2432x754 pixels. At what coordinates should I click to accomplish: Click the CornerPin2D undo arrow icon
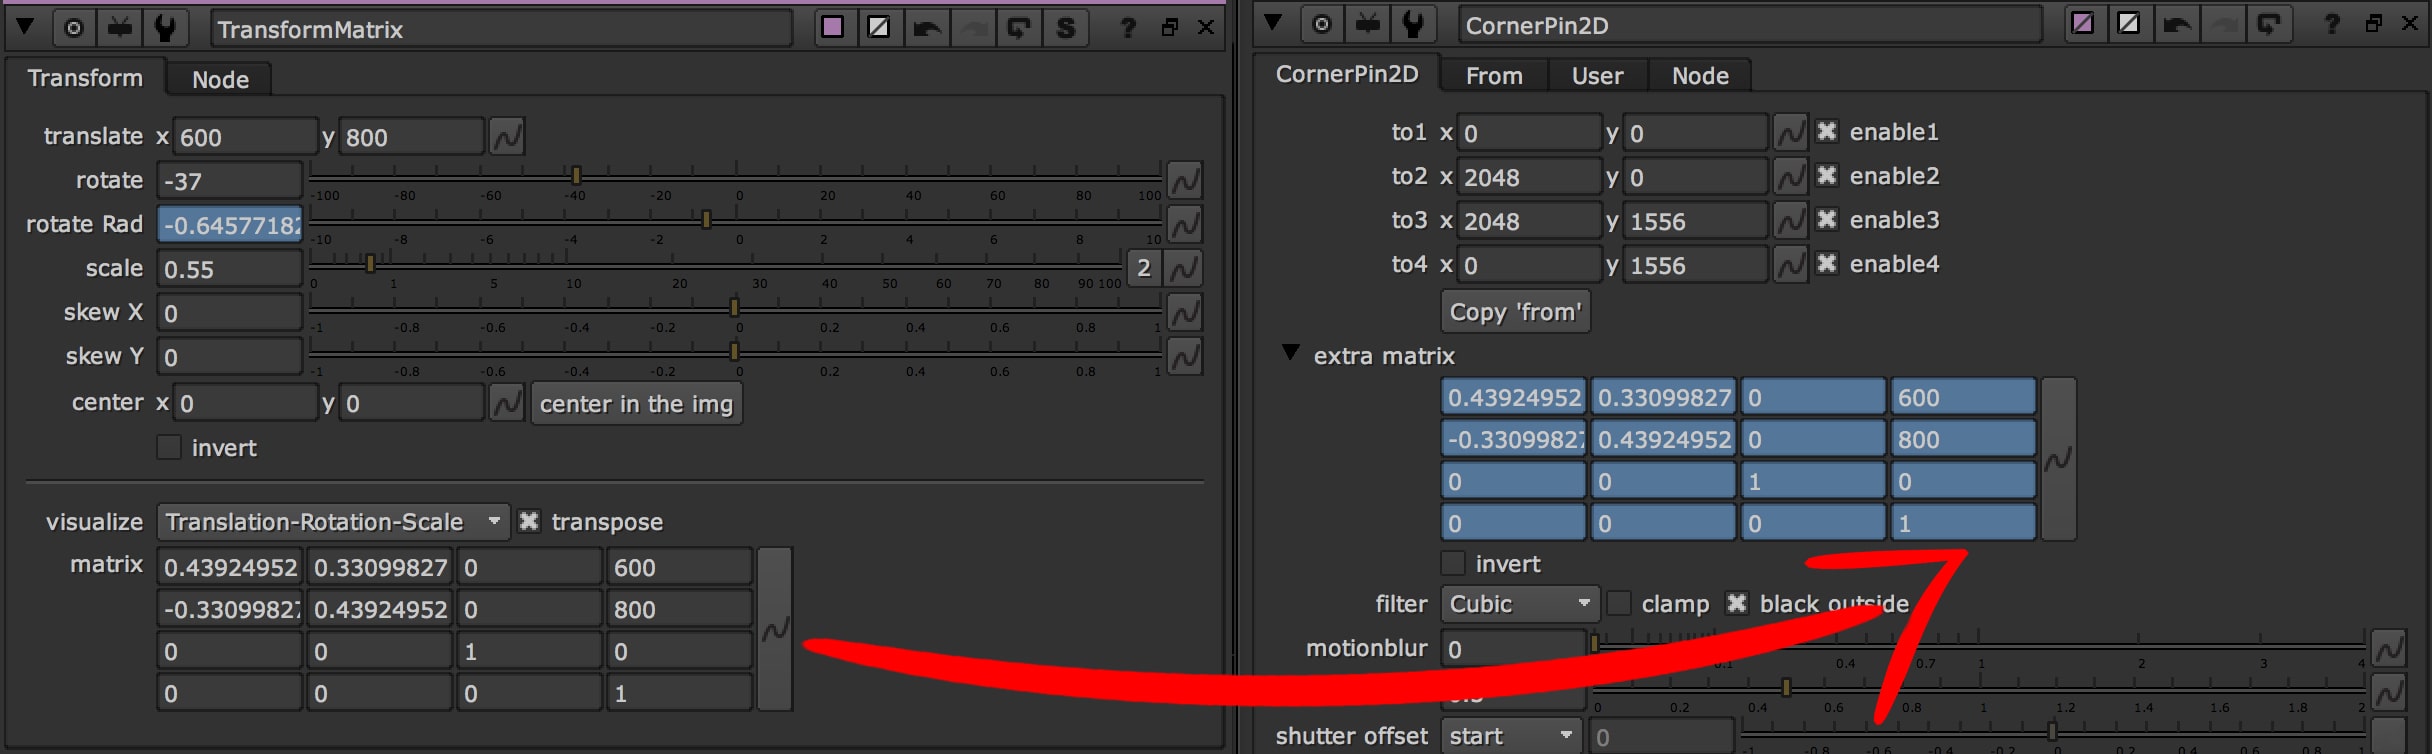[2176, 24]
